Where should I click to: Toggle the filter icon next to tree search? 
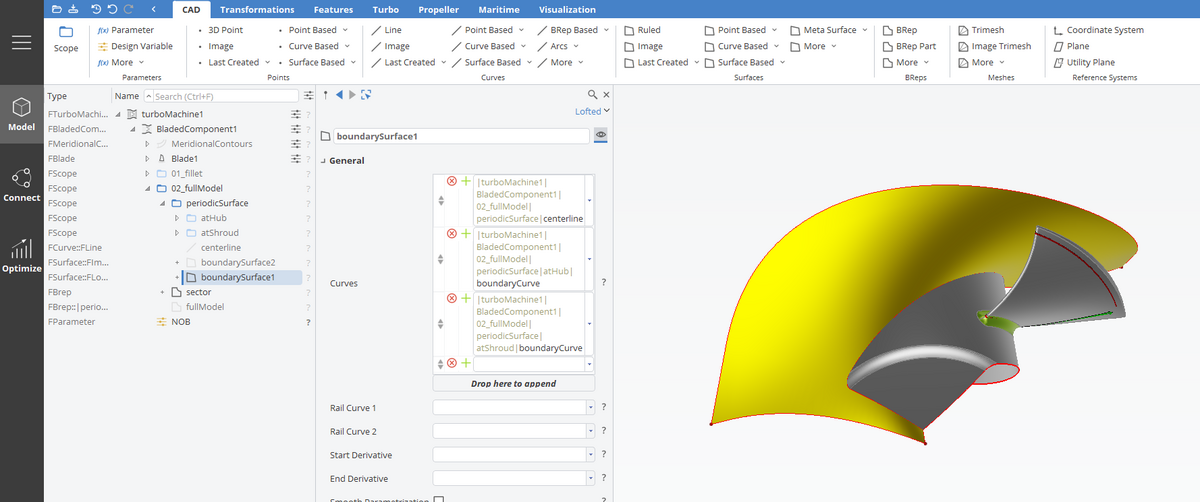309,96
